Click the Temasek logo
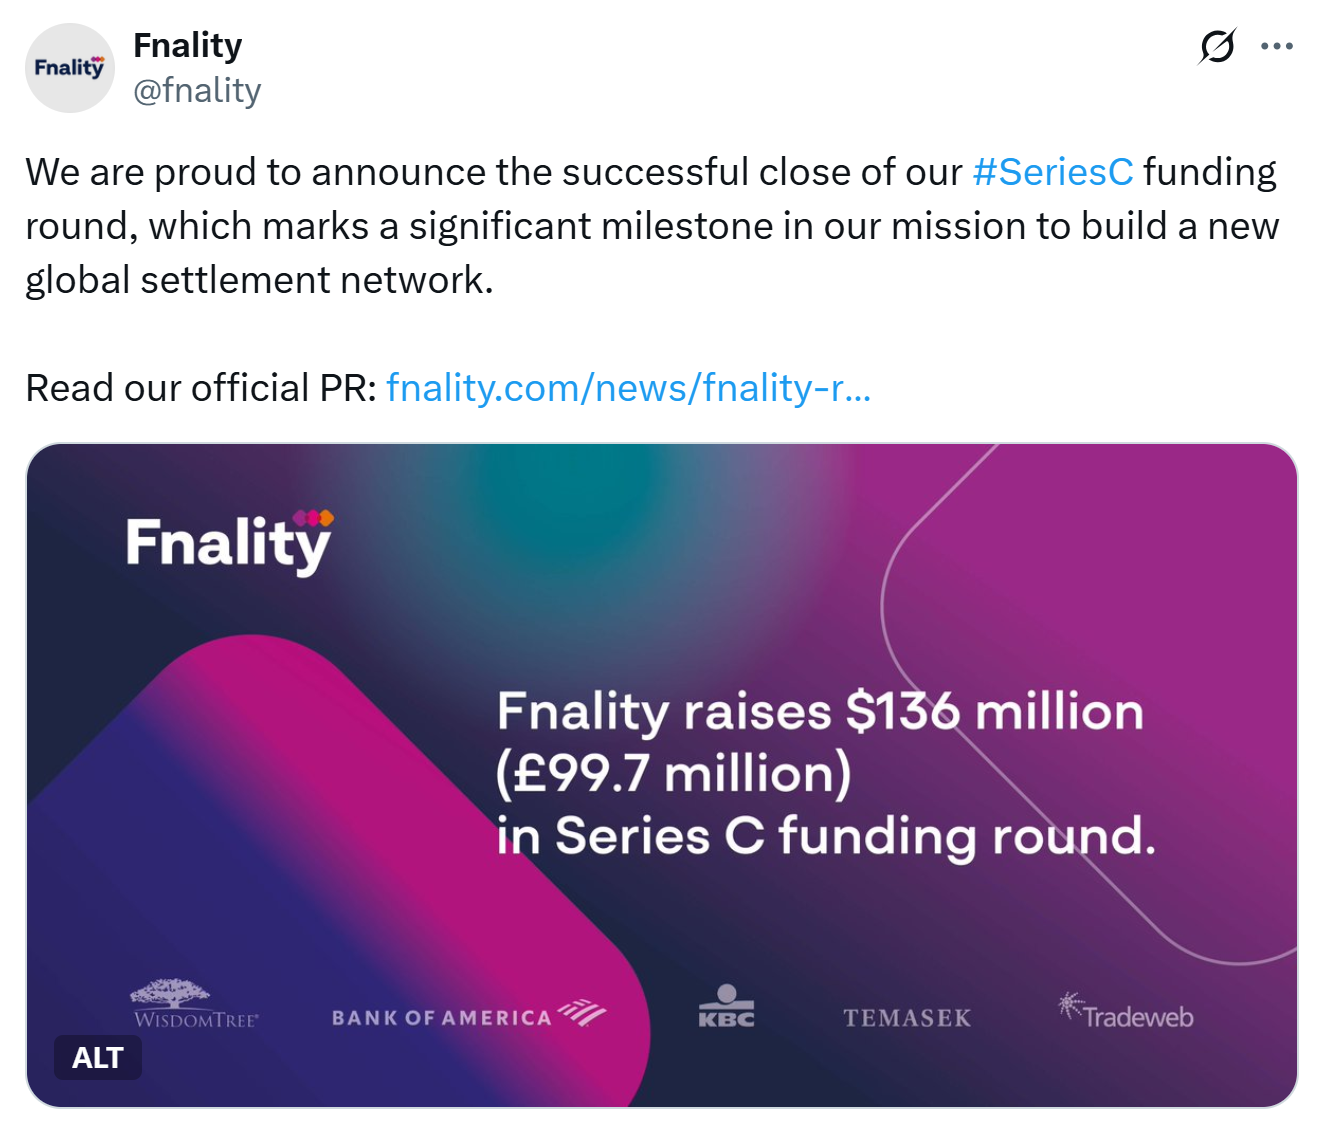The image size is (1330, 1131). 907,1018
